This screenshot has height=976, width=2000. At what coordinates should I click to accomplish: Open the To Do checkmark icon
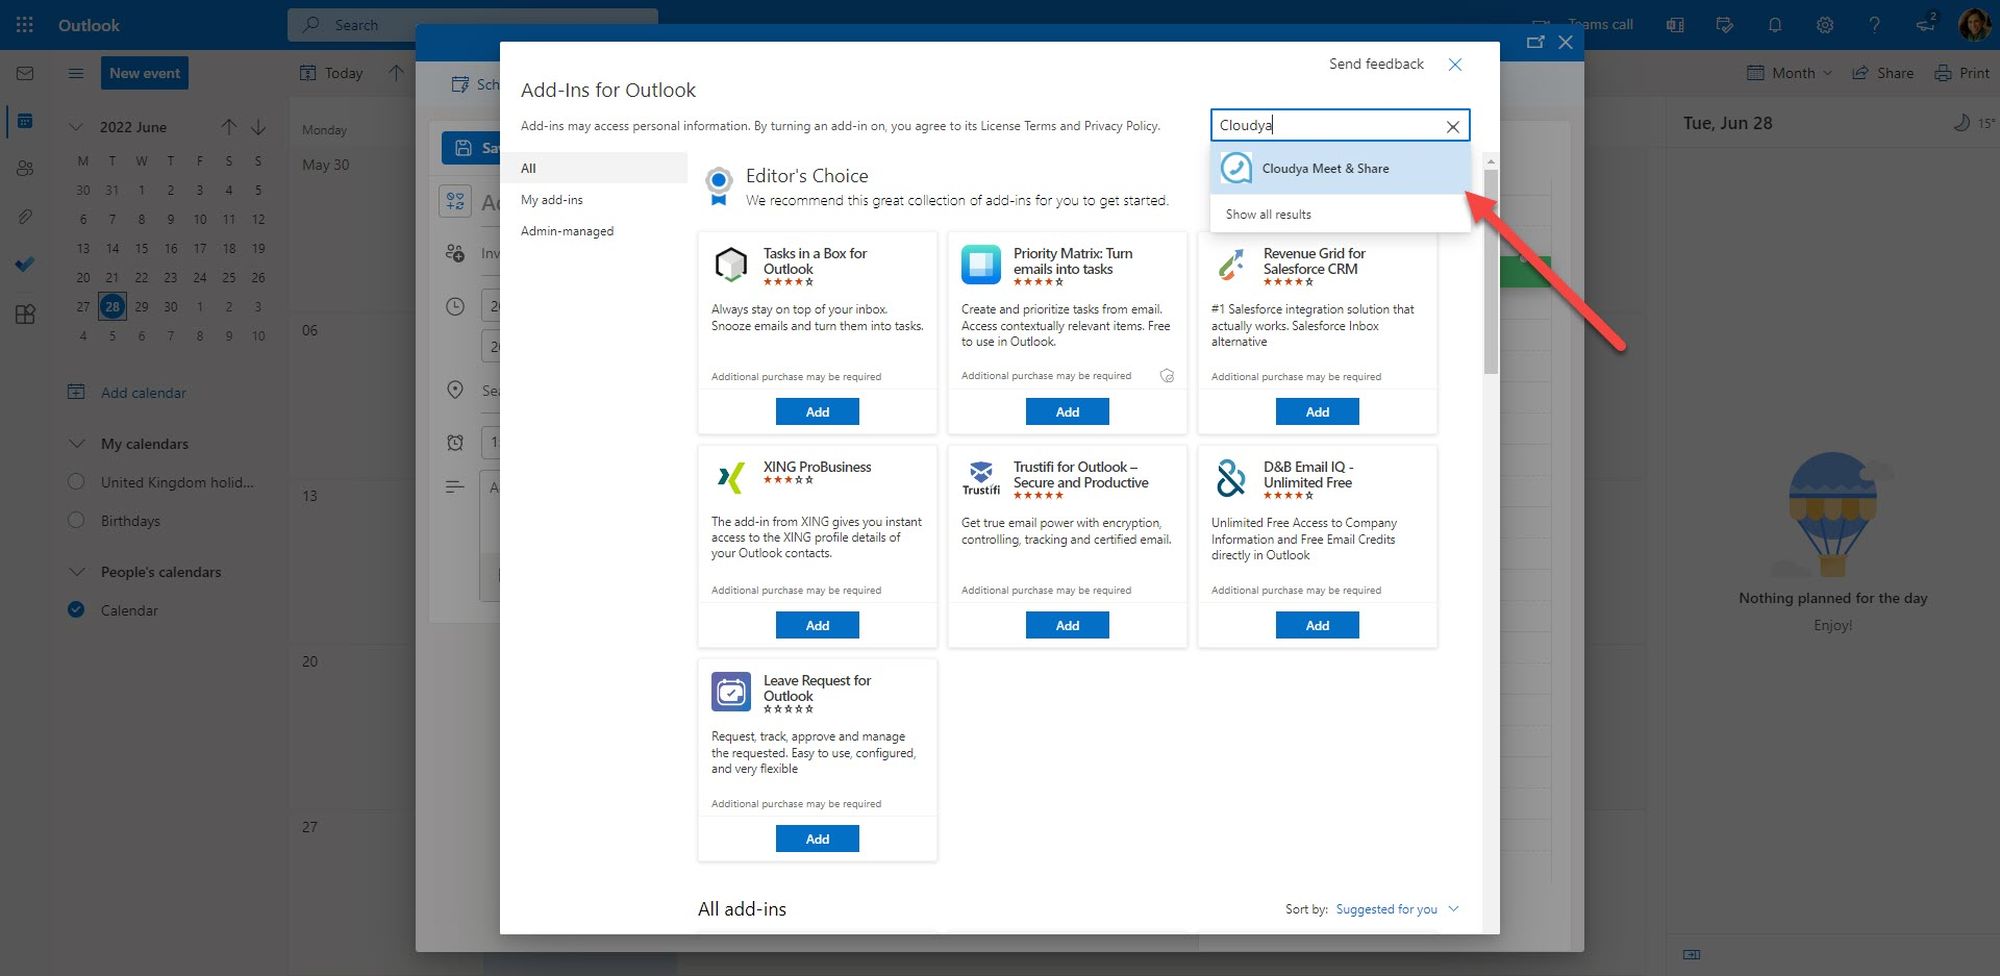pos(25,264)
